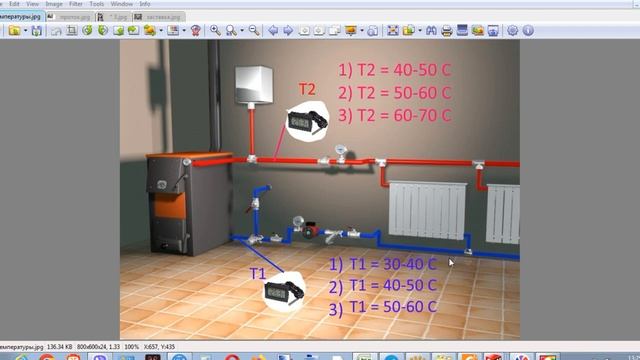
Task: Click the heating diagram image canvas
Action: pyautogui.click(x=320, y=189)
